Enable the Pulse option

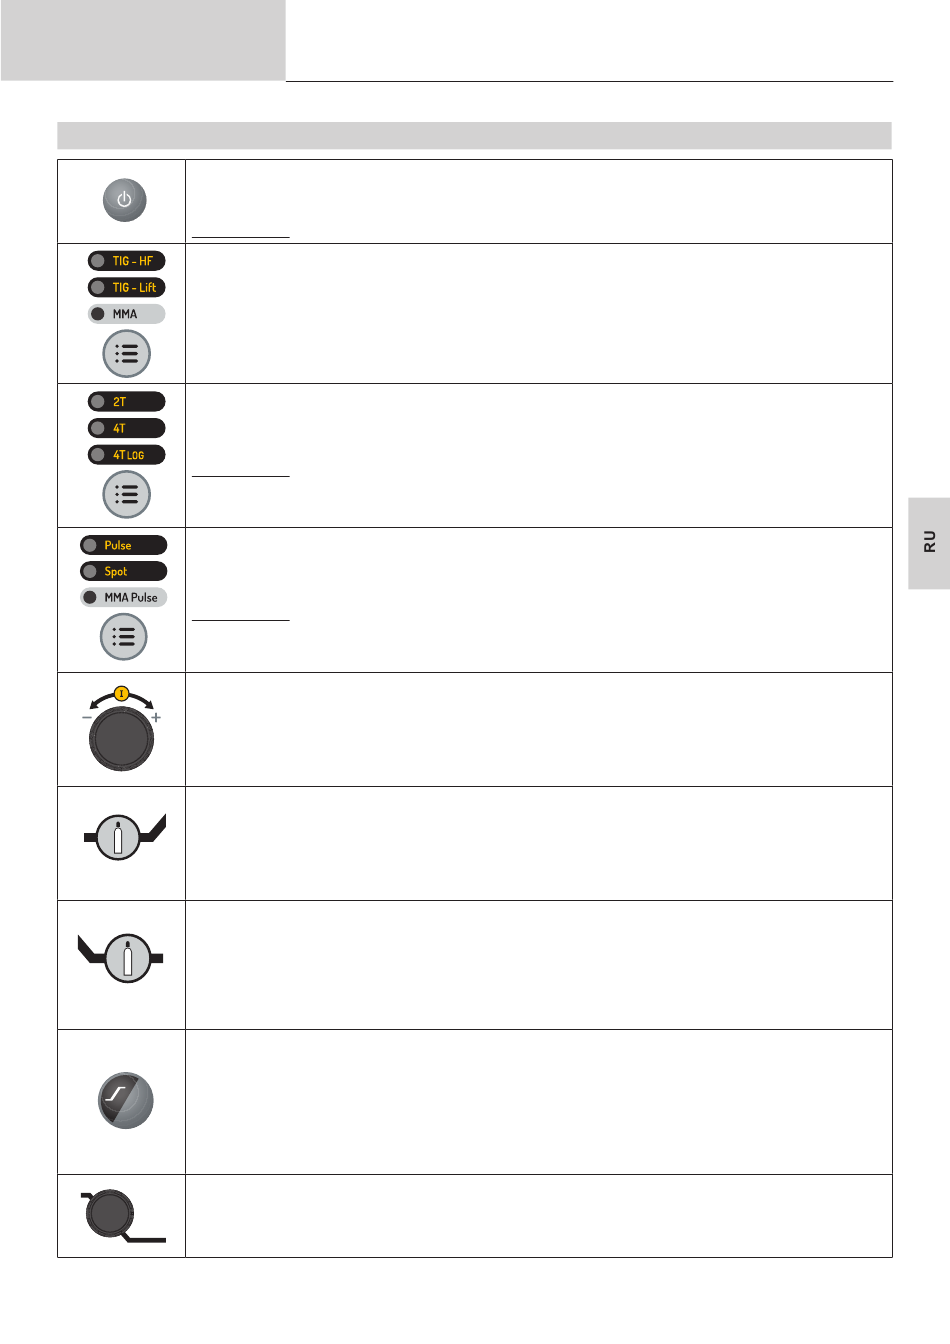pos(124,545)
